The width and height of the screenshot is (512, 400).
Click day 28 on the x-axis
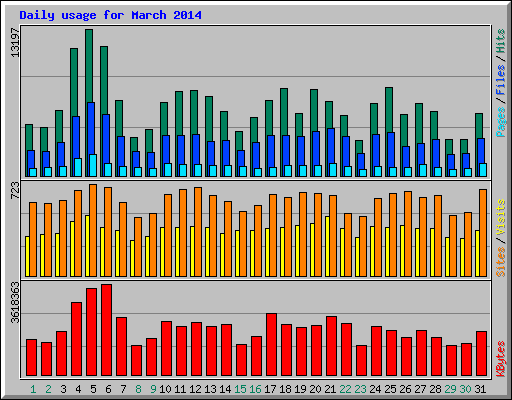[x=435, y=389]
